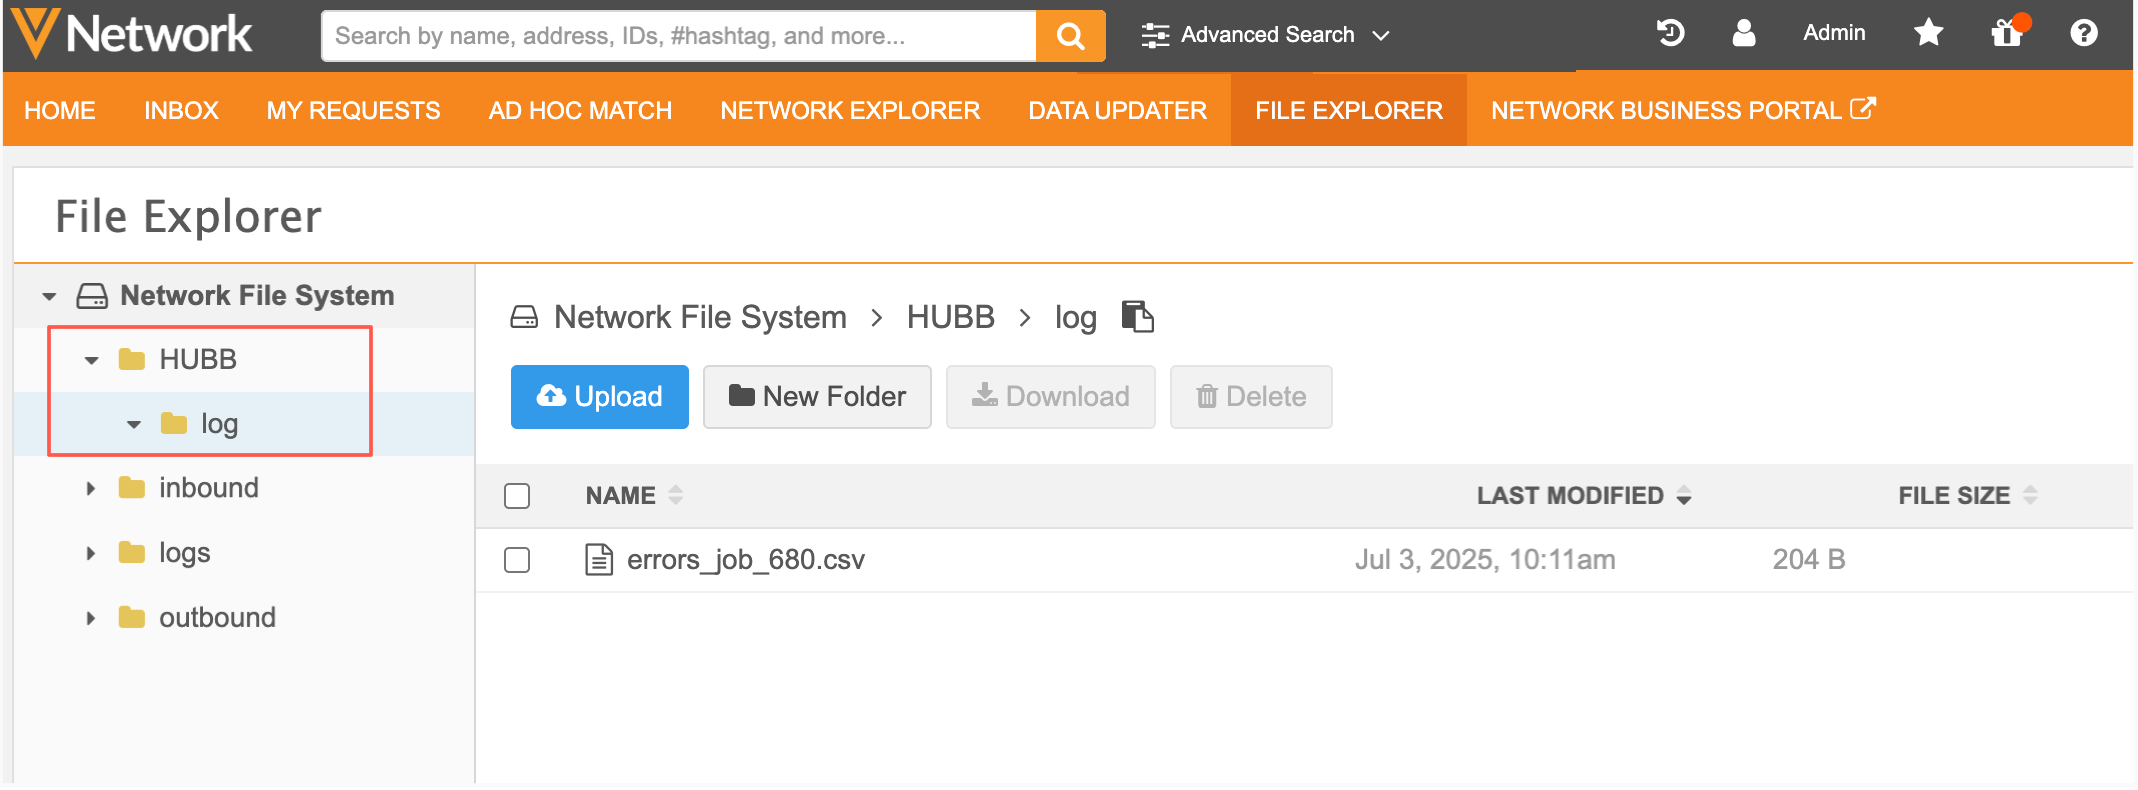
Task: Click the outbound folder icon
Action: click(x=132, y=618)
